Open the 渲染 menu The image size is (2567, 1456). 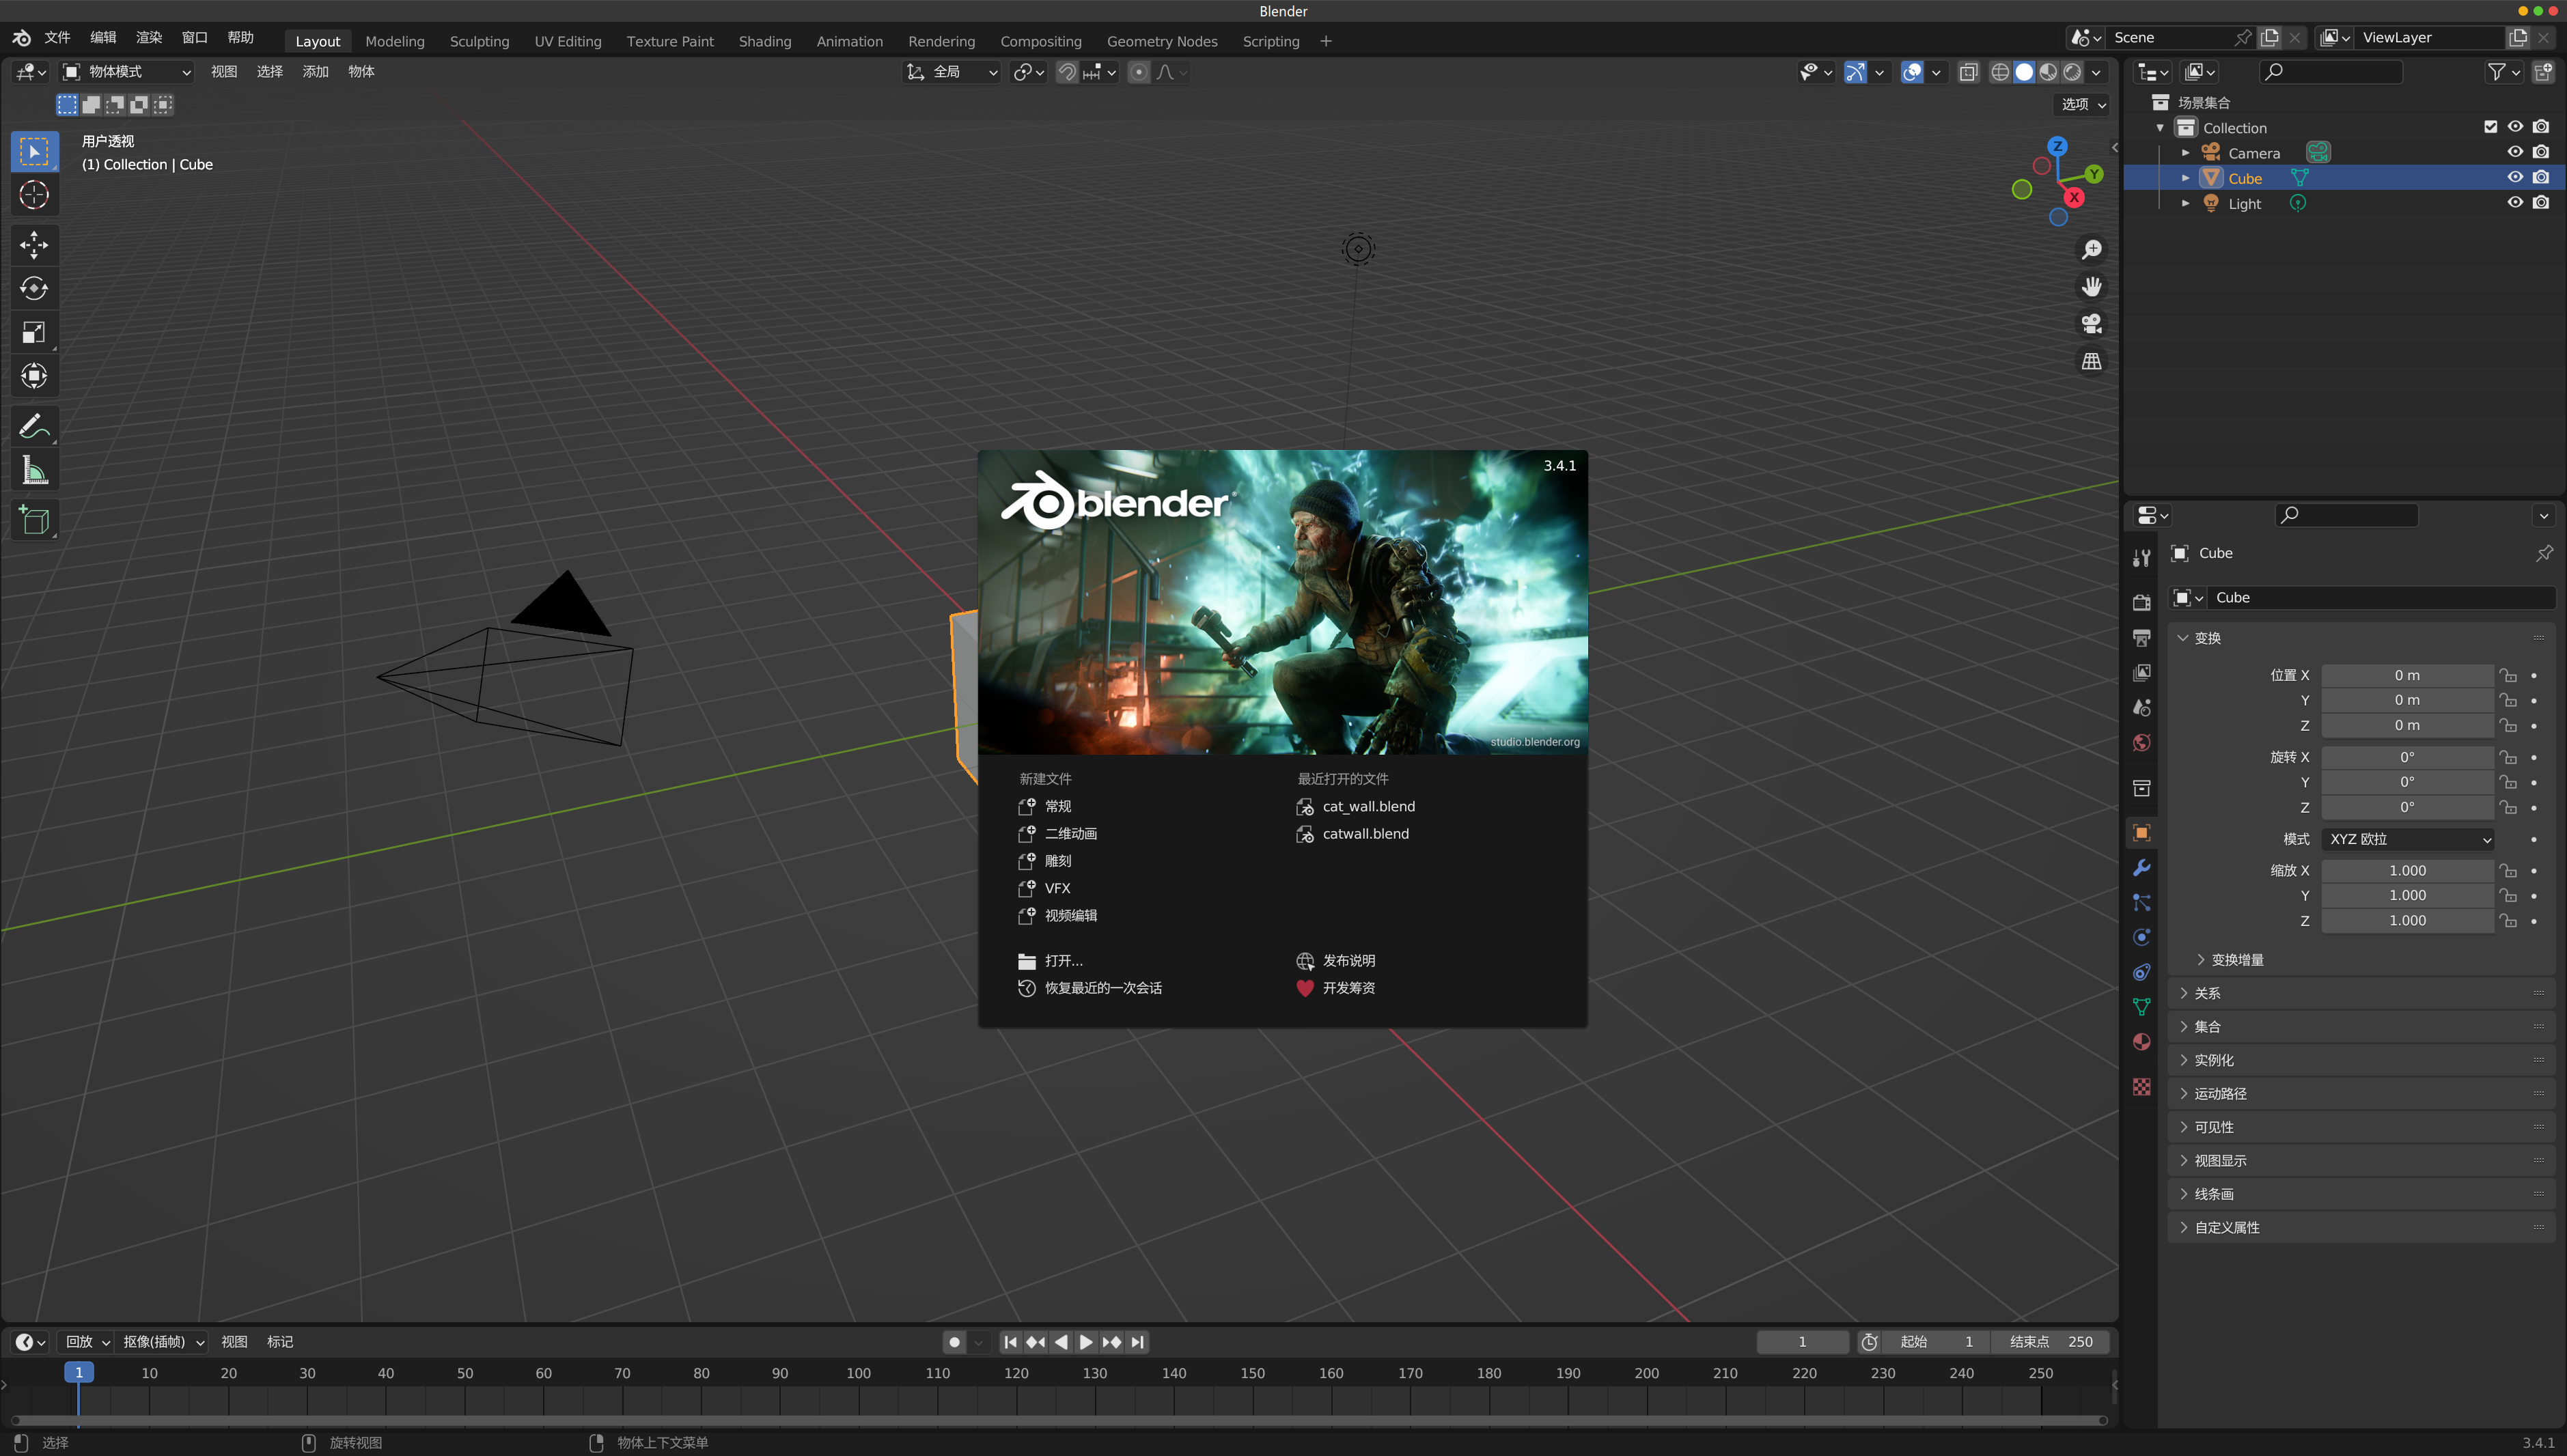[149, 37]
